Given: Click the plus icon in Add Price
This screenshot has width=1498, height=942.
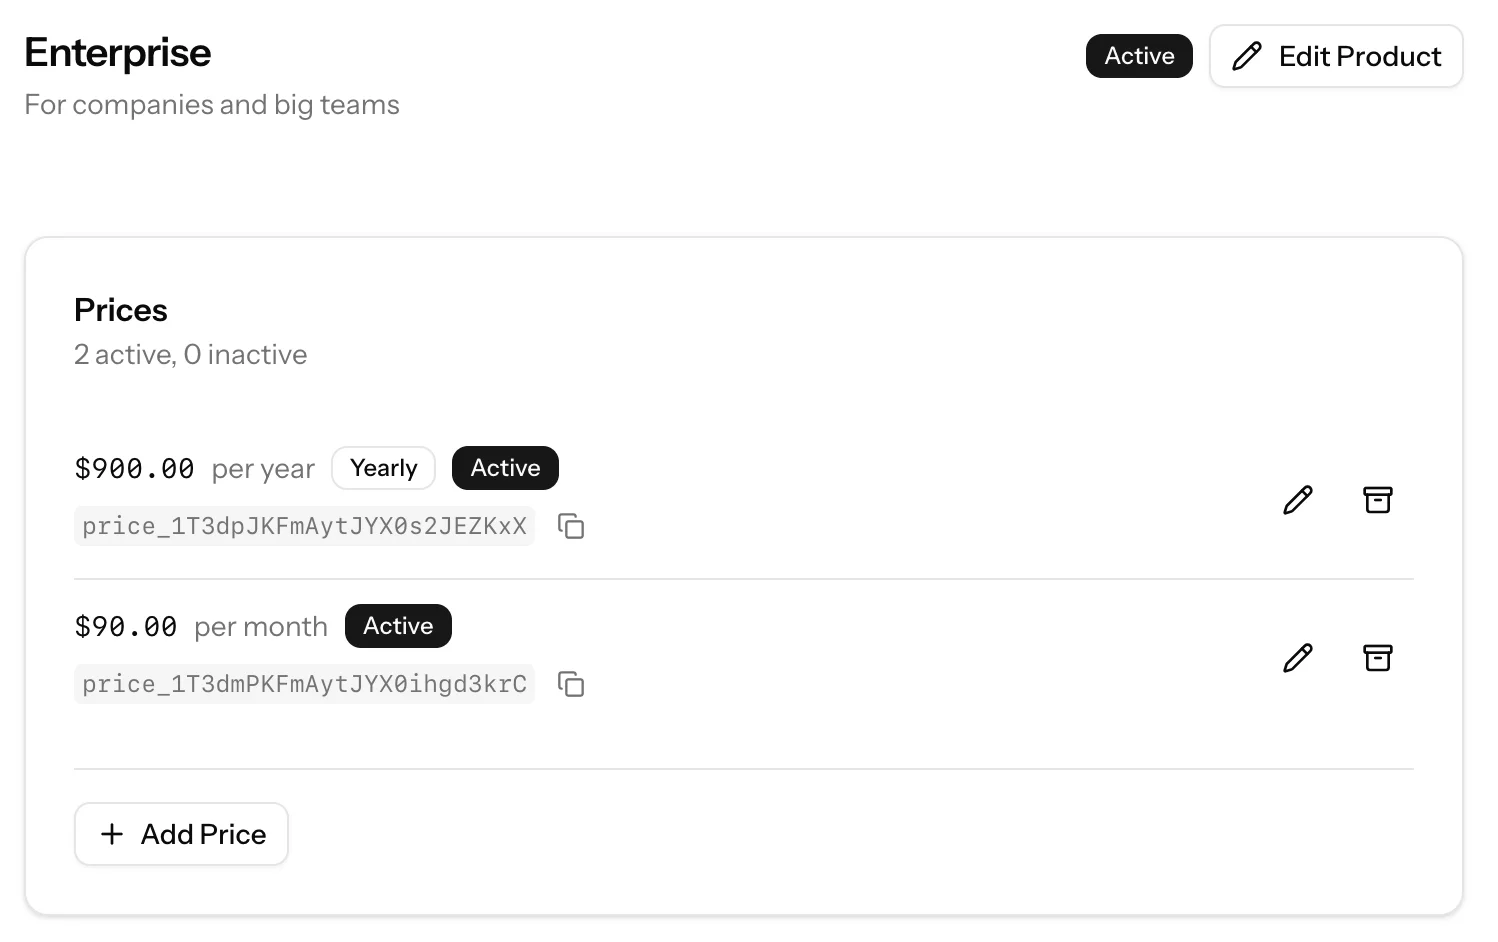Looking at the screenshot, I should pyautogui.click(x=111, y=834).
